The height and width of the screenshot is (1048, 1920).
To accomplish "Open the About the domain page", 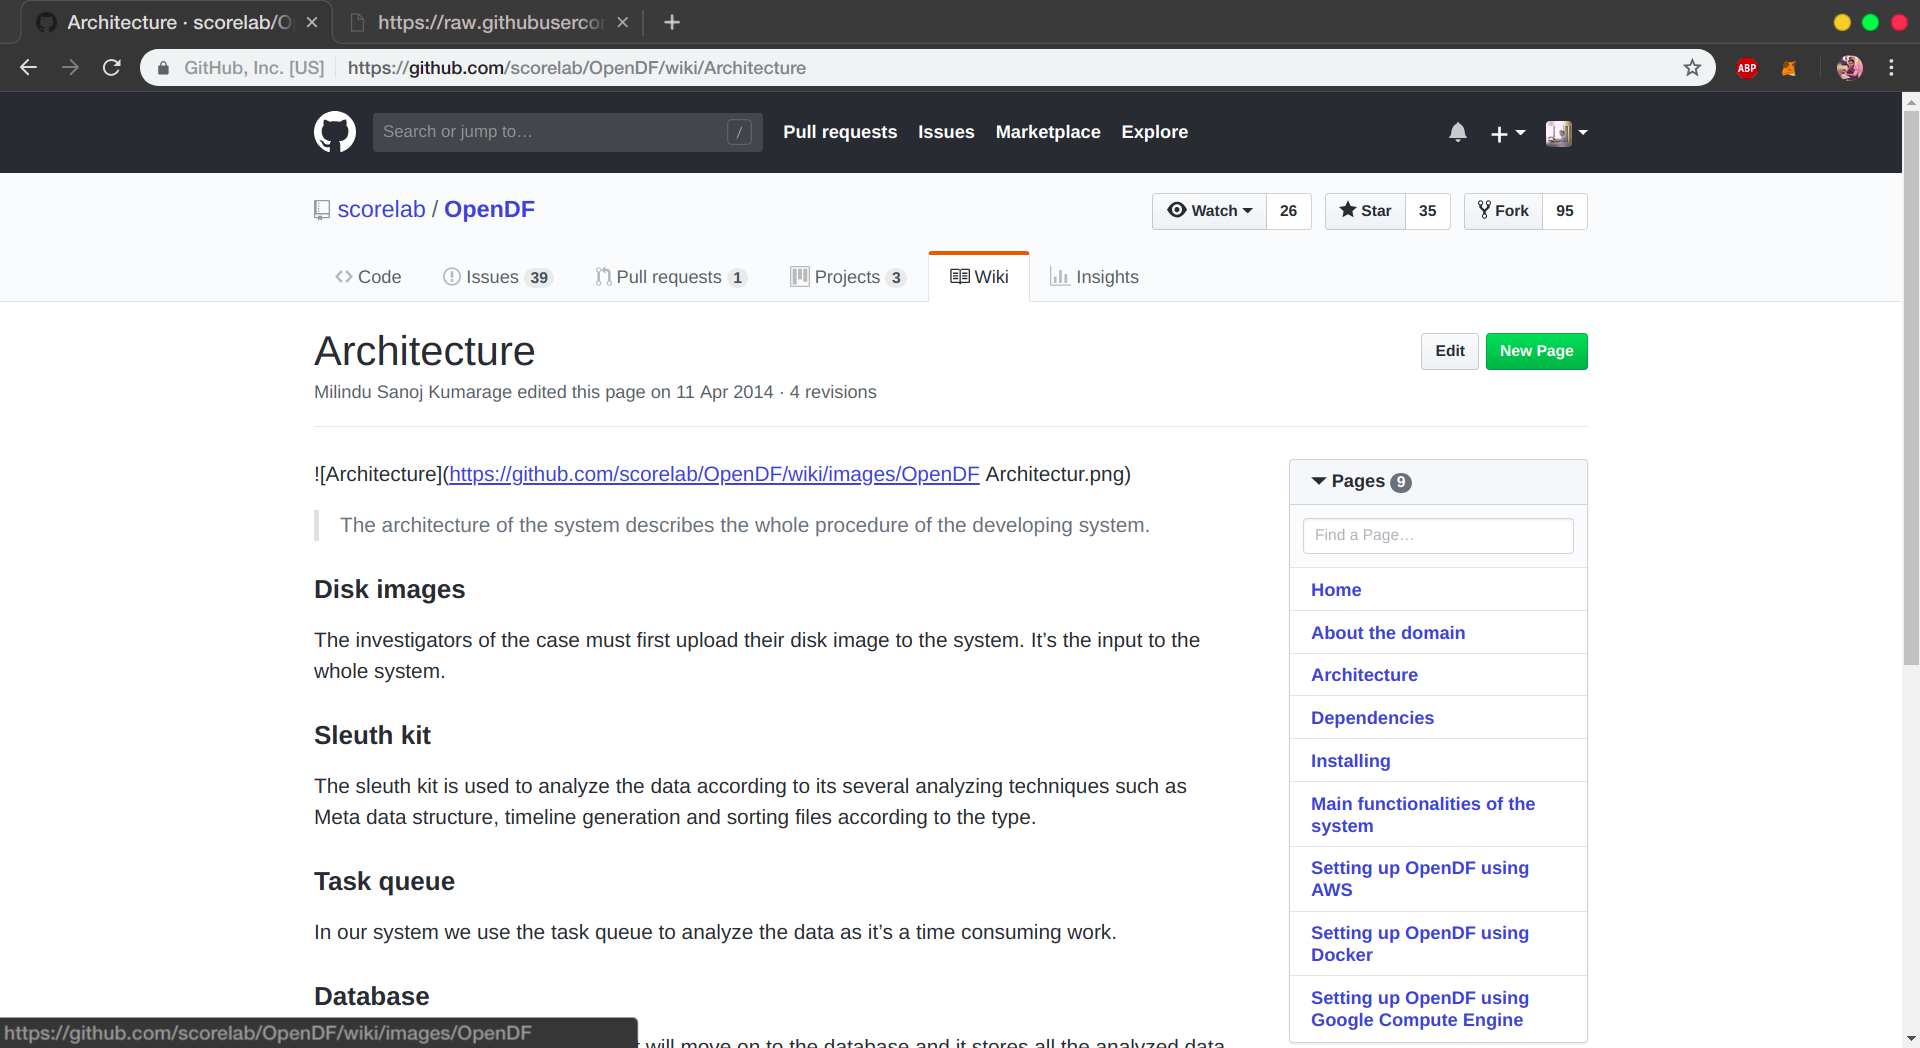I will (x=1388, y=633).
